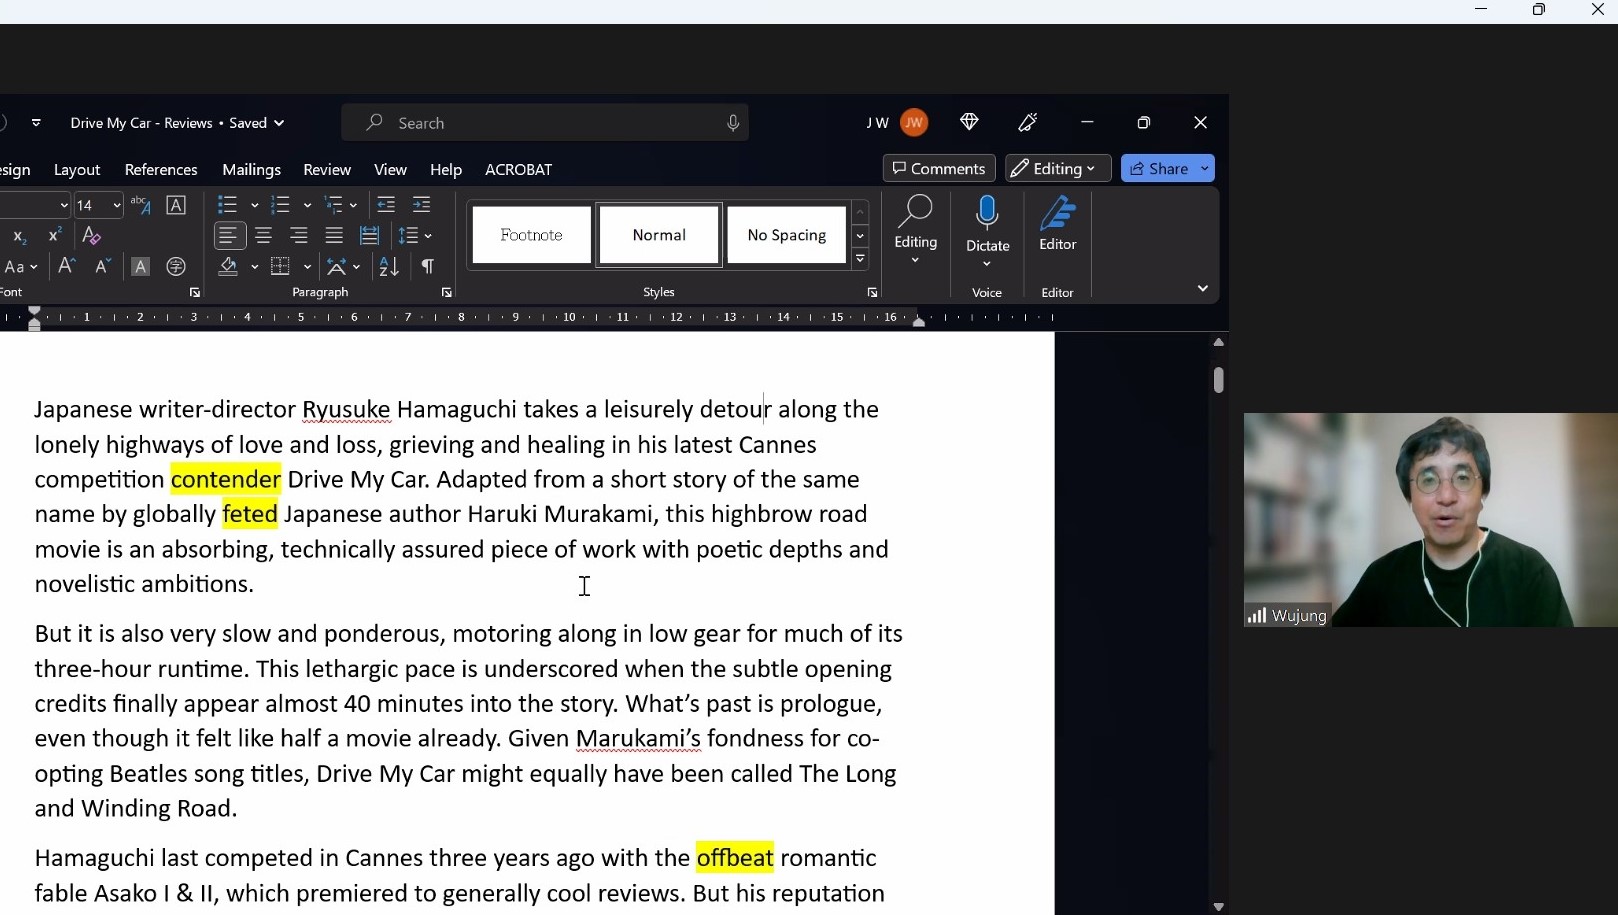
Task: Click the Multilevel List icon
Action: 333,205
